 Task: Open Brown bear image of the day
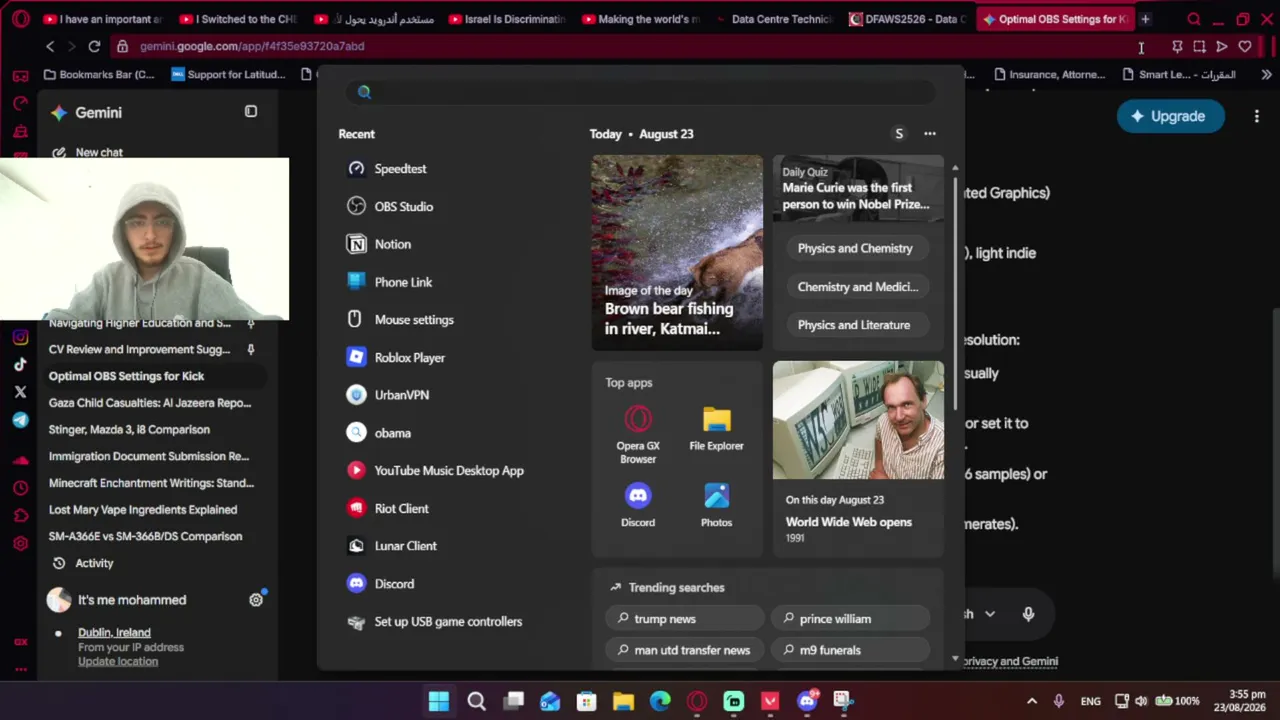677,252
